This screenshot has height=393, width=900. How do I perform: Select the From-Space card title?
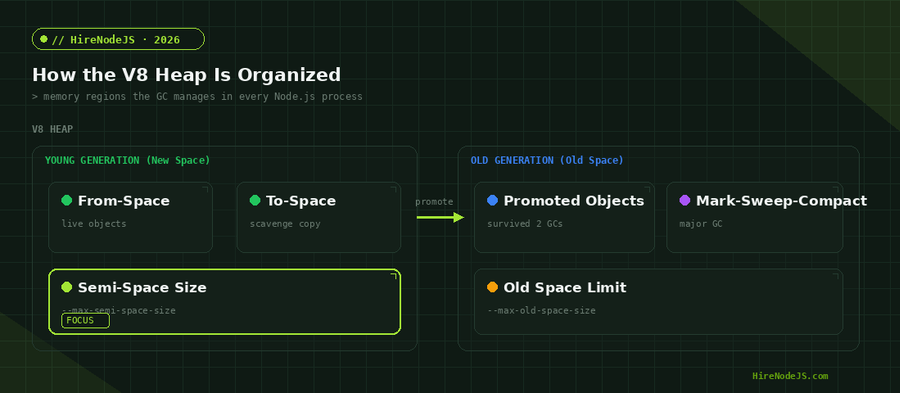pos(123,200)
